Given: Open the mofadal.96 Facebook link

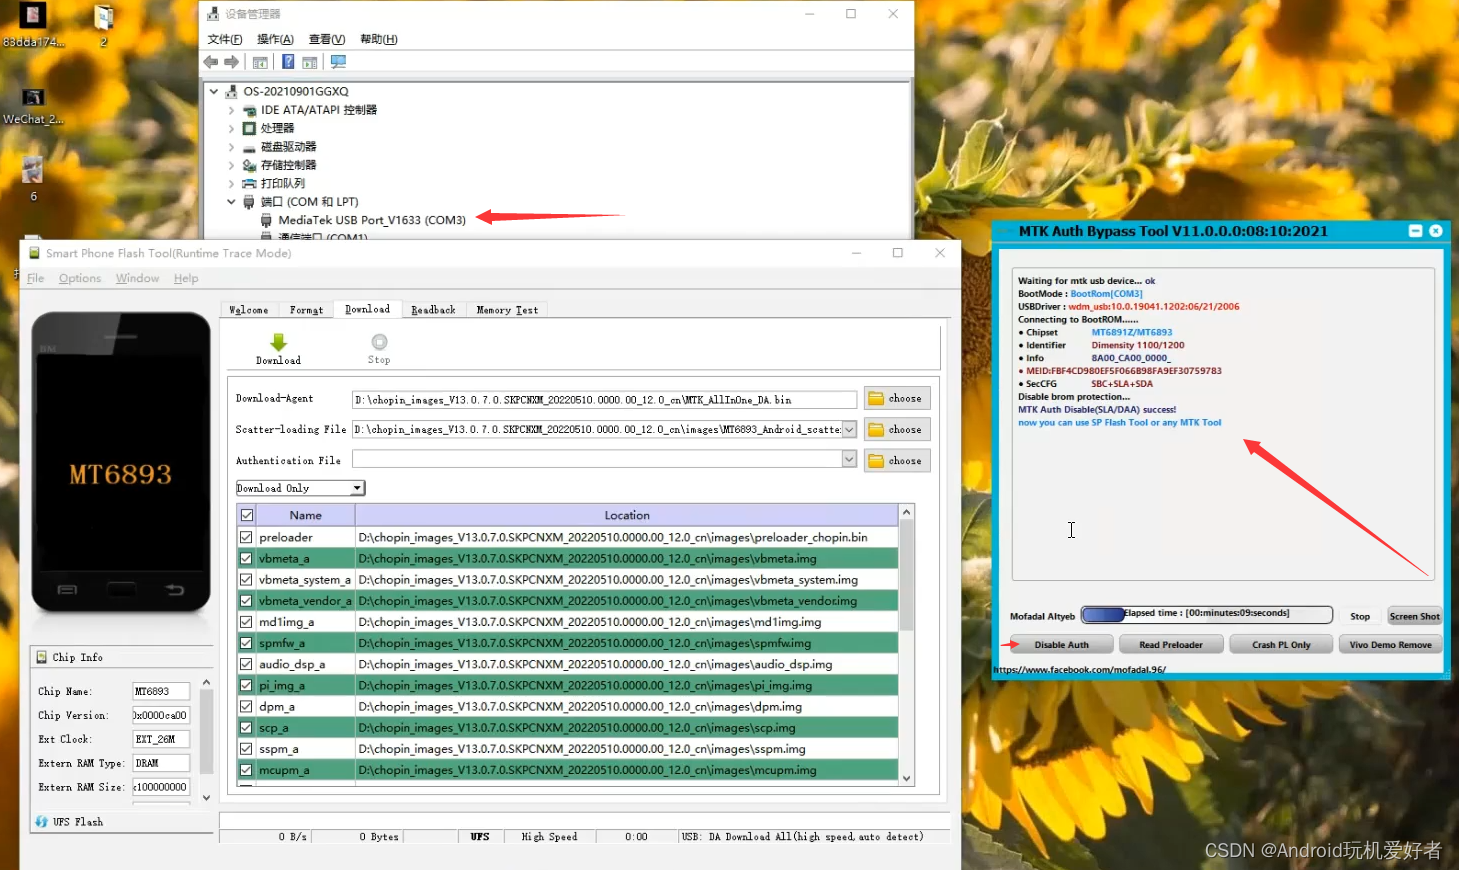Looking at the screenshot, I should click(1080, 670).
